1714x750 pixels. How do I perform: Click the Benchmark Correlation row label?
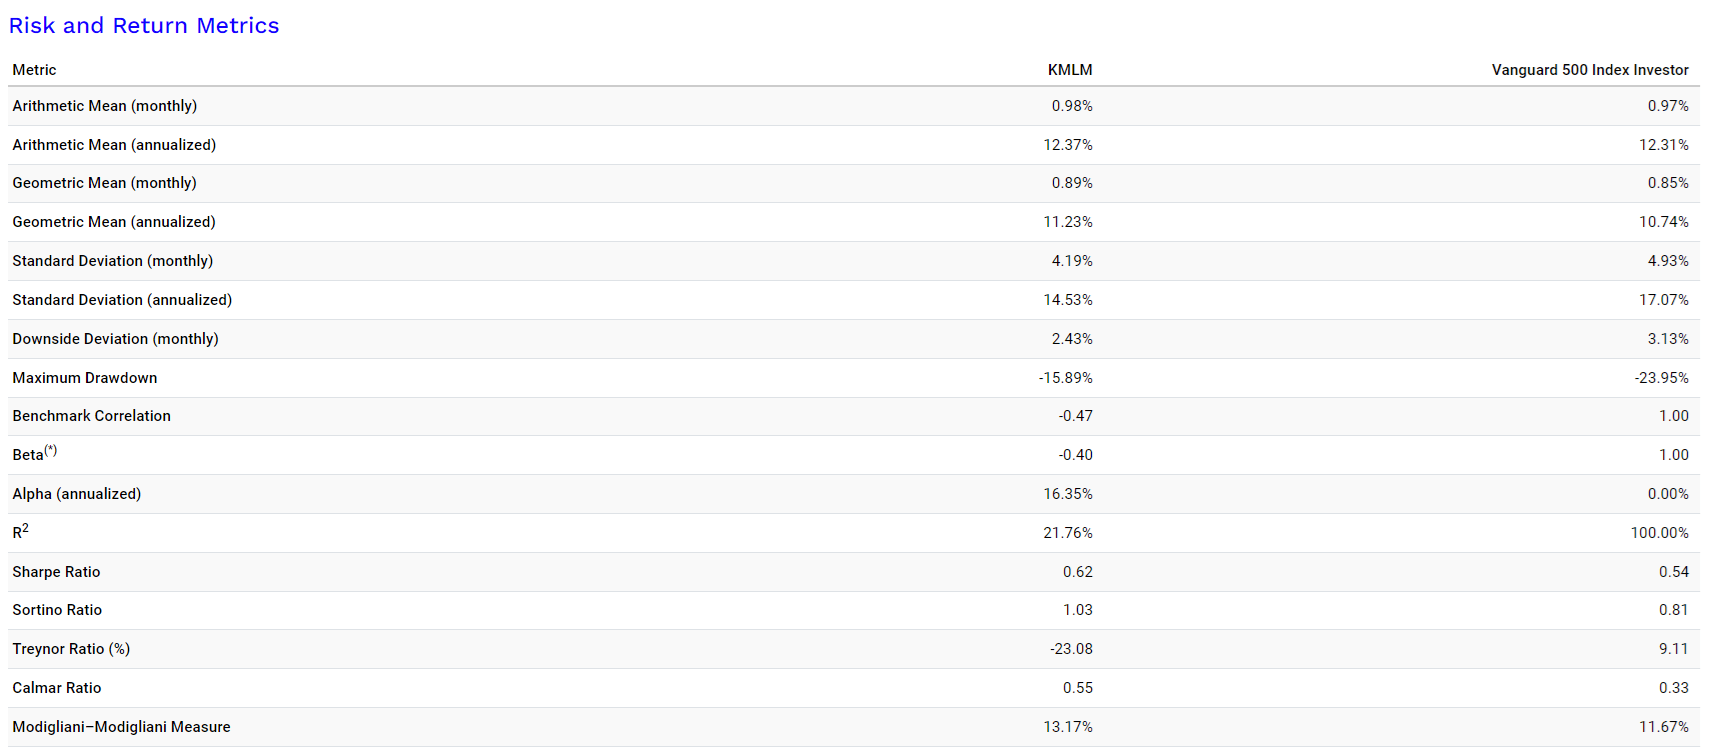[91, 416]
